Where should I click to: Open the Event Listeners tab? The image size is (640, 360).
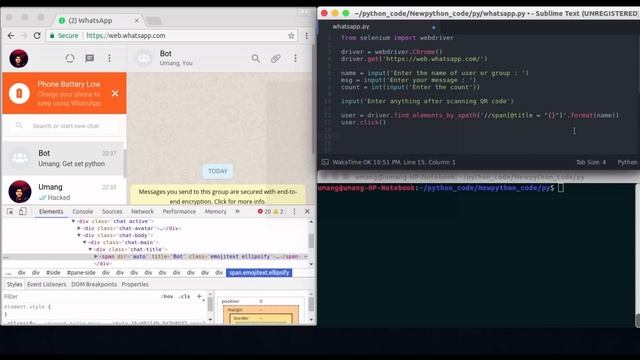47,284
